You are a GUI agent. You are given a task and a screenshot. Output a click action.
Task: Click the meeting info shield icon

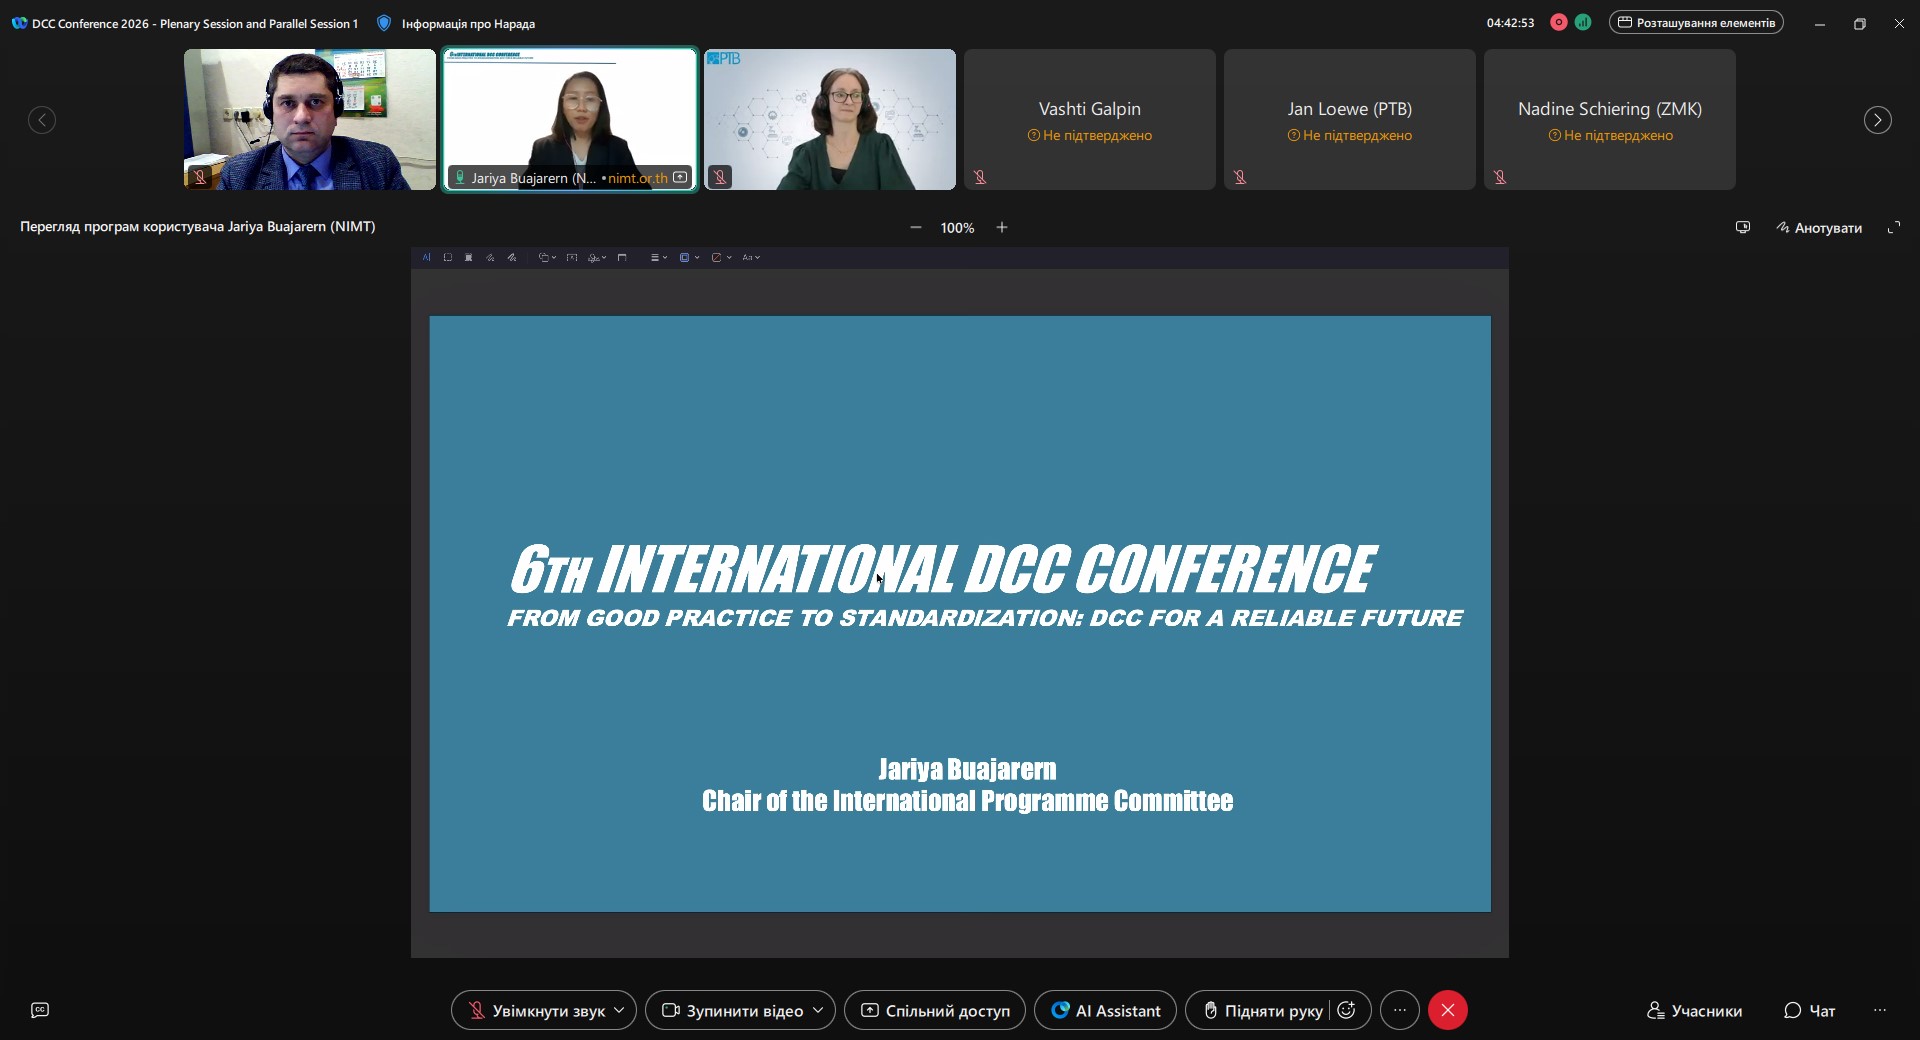point(384,23)
